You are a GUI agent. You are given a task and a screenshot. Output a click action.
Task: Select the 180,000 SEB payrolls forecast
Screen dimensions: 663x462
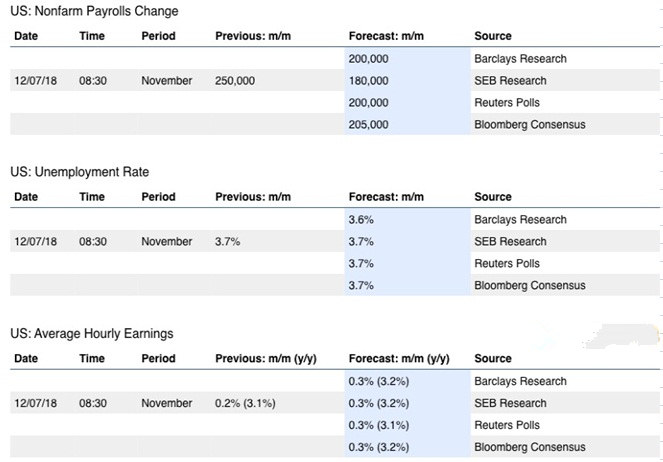[370, 80]
